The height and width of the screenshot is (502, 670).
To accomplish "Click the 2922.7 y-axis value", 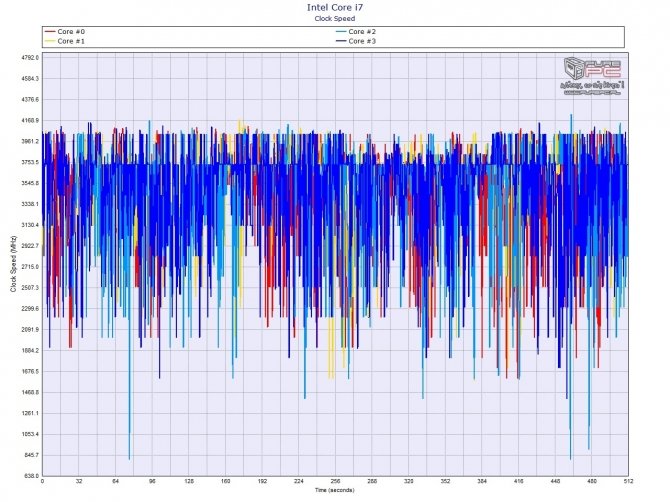I will pyautogui.click(x=31, y=246).
